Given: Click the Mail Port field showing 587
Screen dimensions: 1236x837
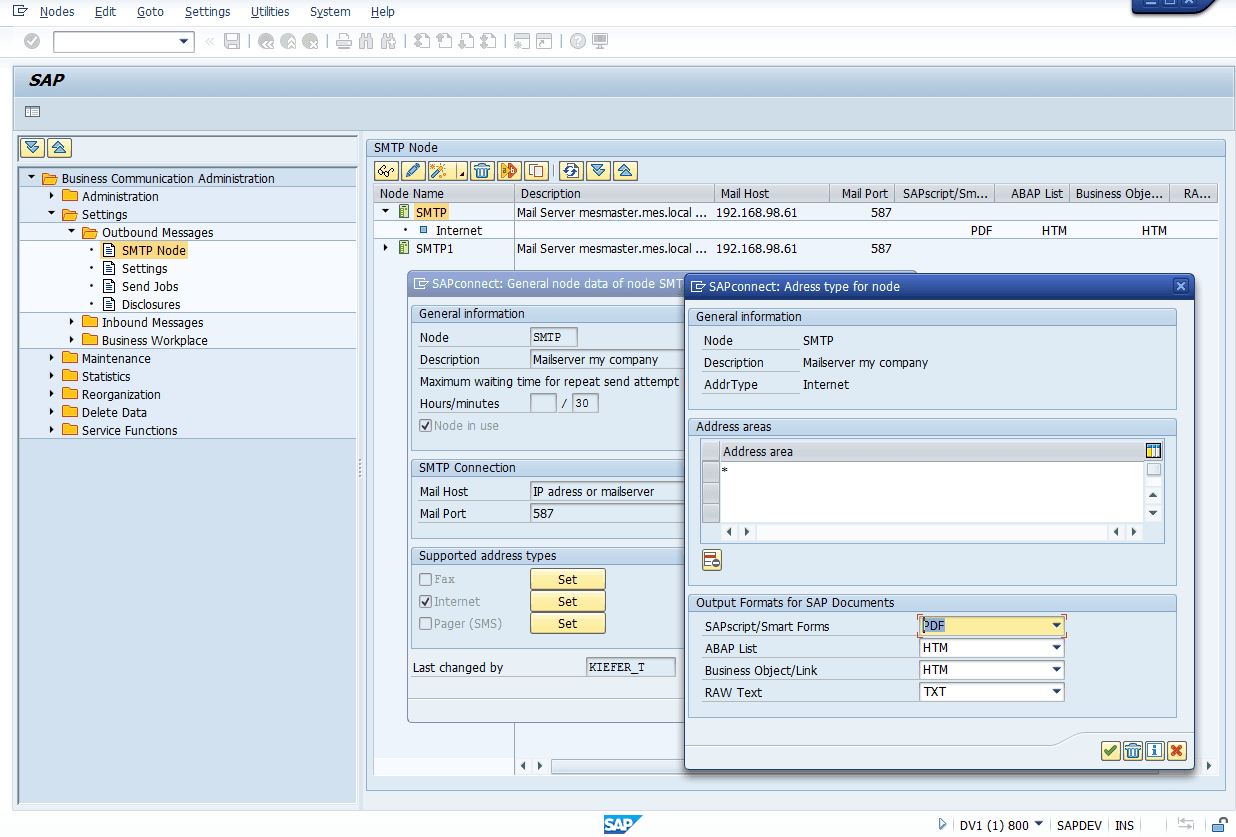Looking at the screenshot, I should (x=607, y=514).
